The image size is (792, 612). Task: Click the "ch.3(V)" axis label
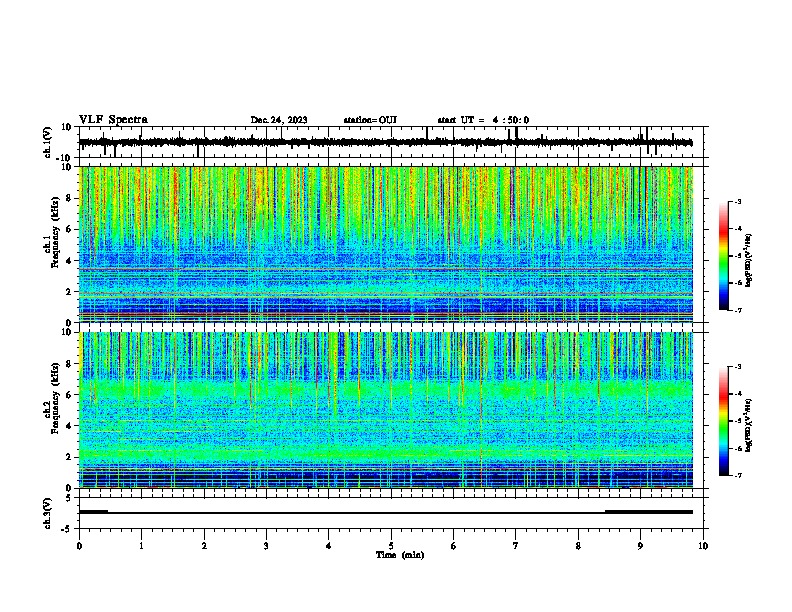[x=48, y=513]
